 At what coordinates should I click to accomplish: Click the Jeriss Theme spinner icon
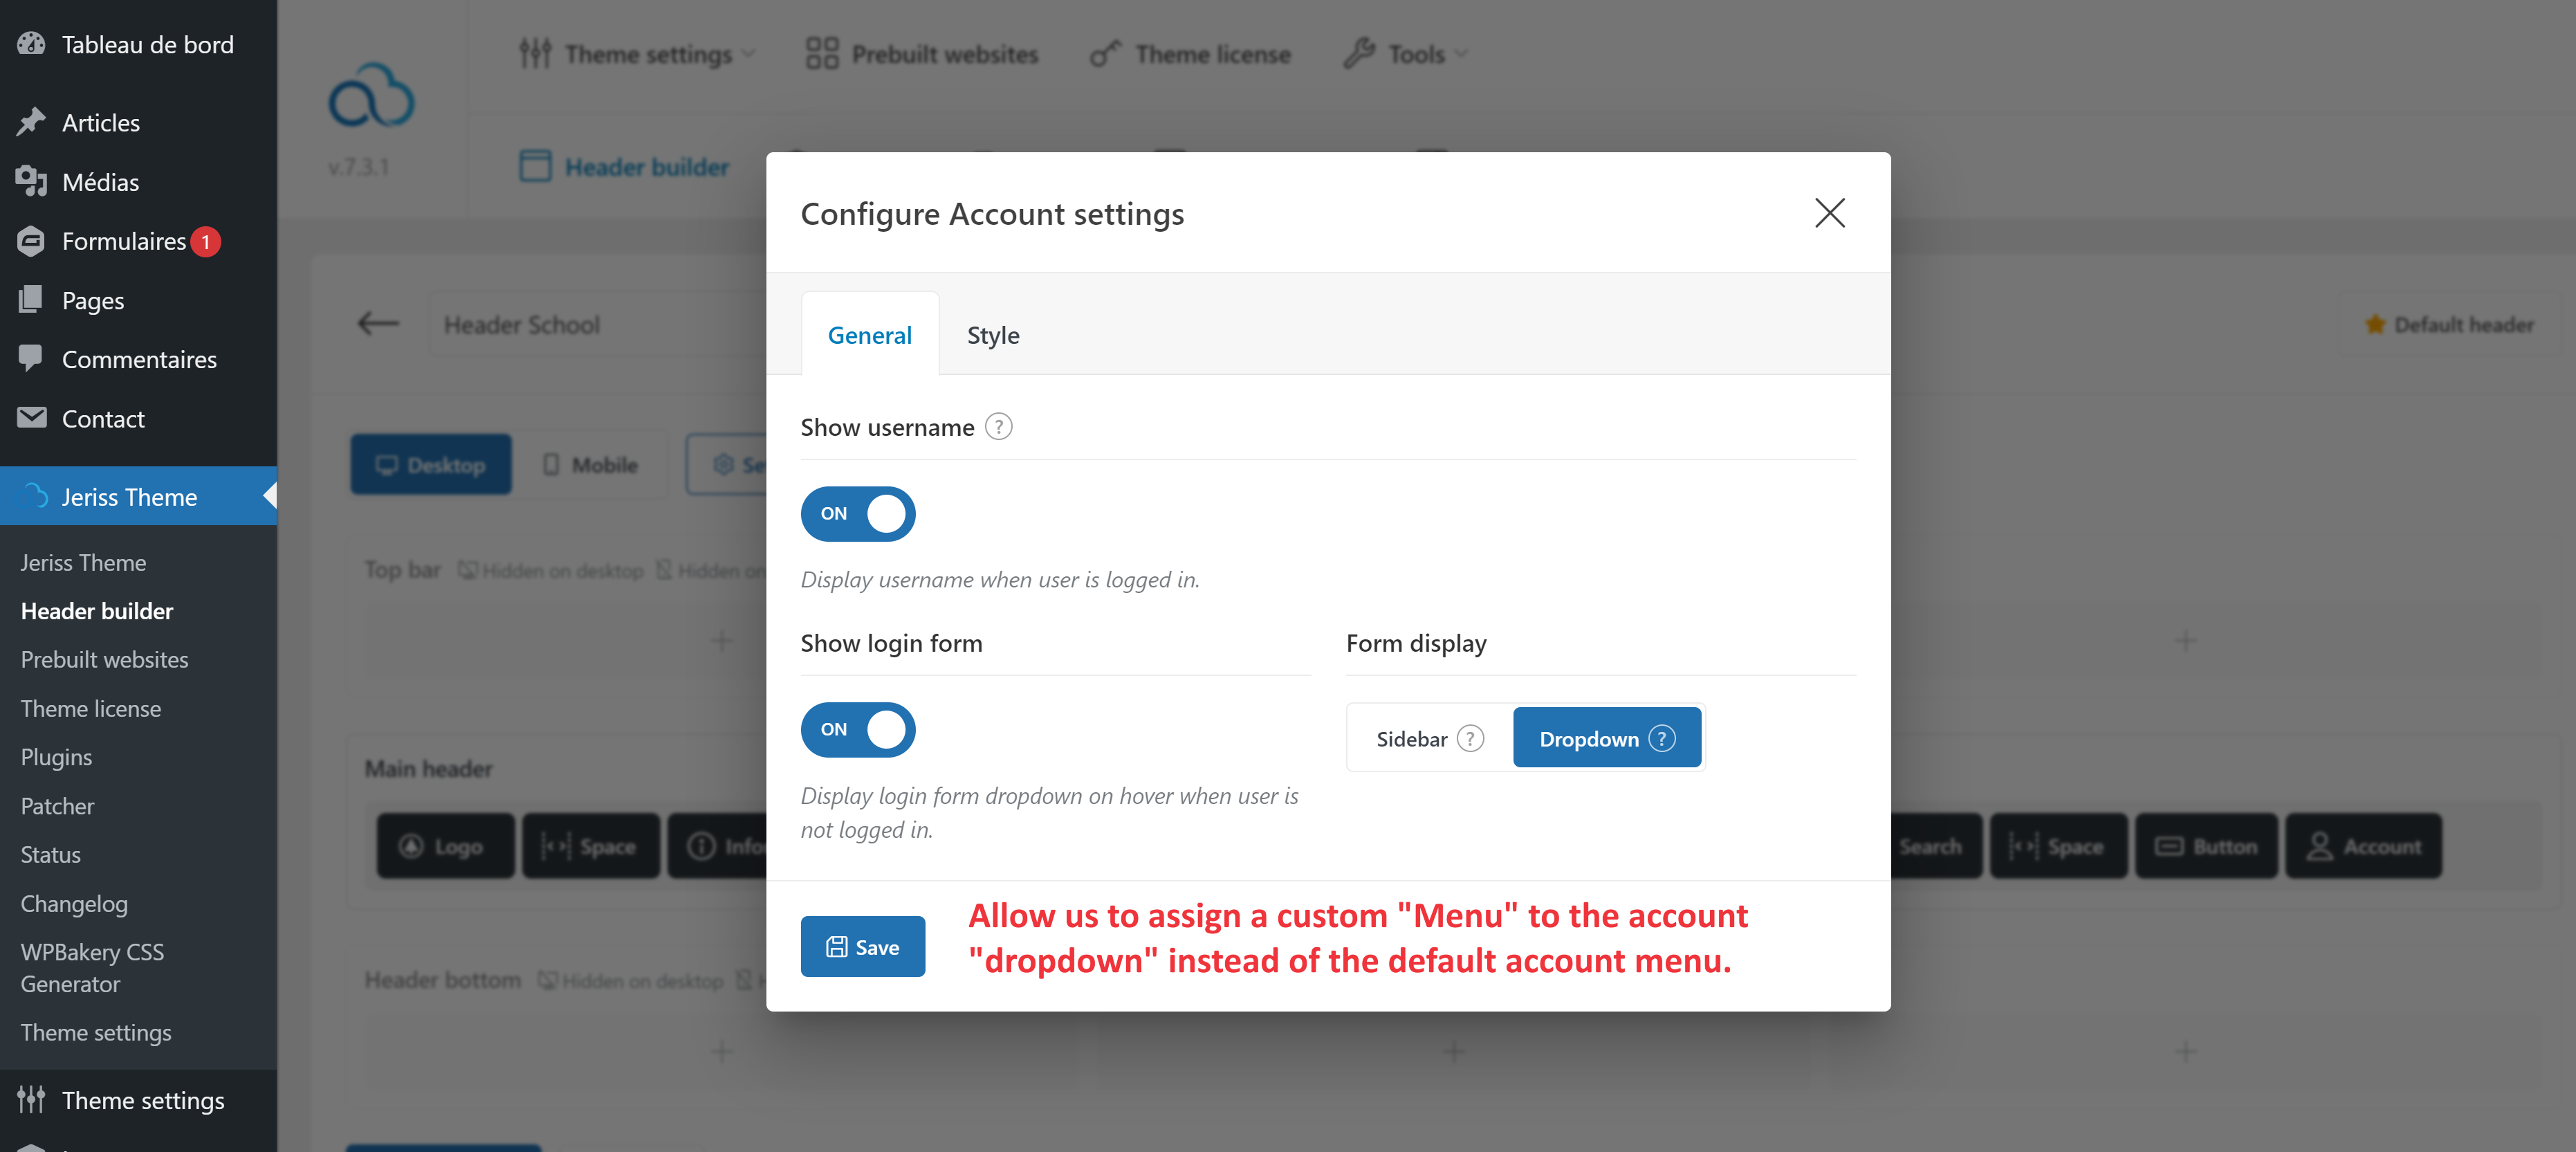pos(36,496)
